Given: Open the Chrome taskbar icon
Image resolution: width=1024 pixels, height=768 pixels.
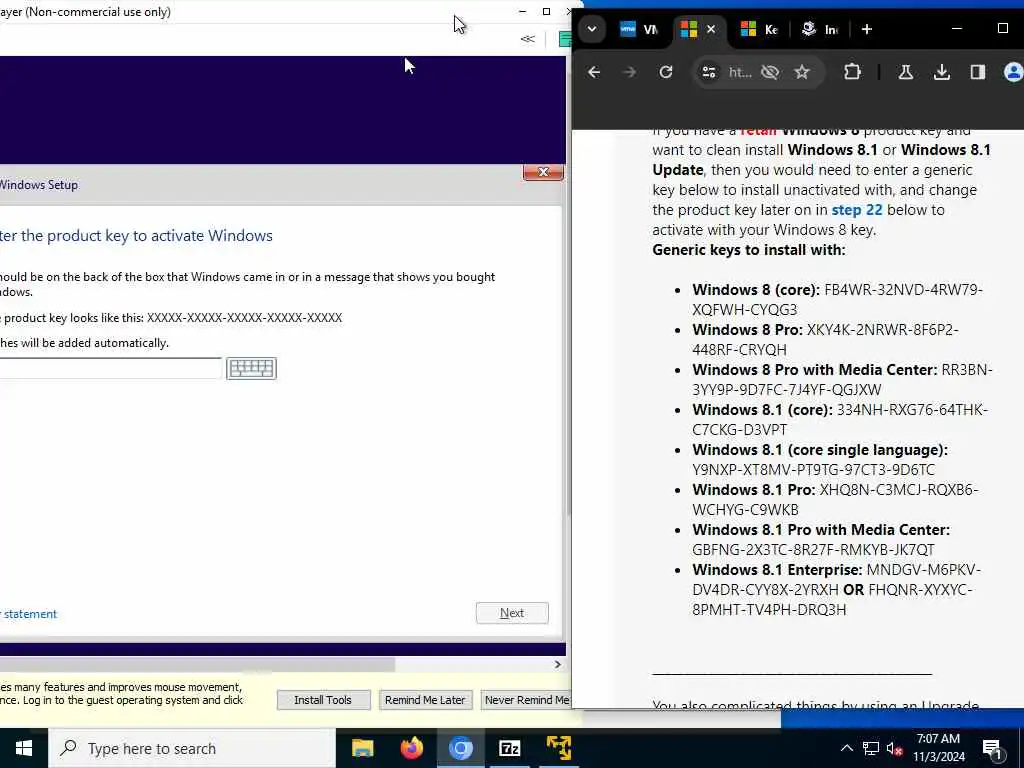Looking at the screenshot, I should [460, 748].
